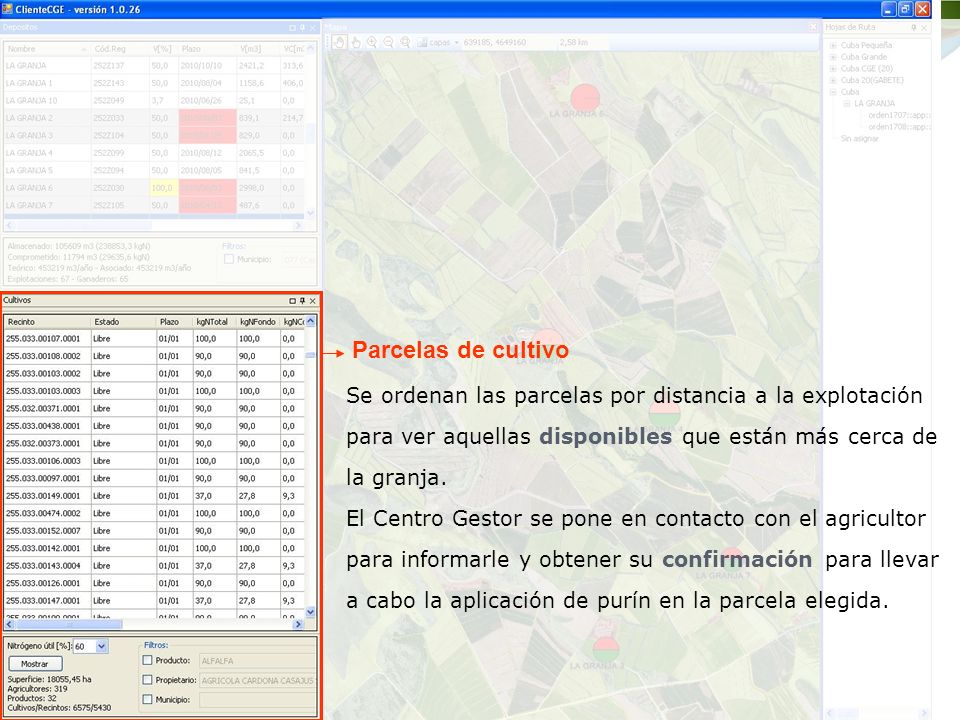
Task: Open the capas layers dropdown
Action: point(457,43)
